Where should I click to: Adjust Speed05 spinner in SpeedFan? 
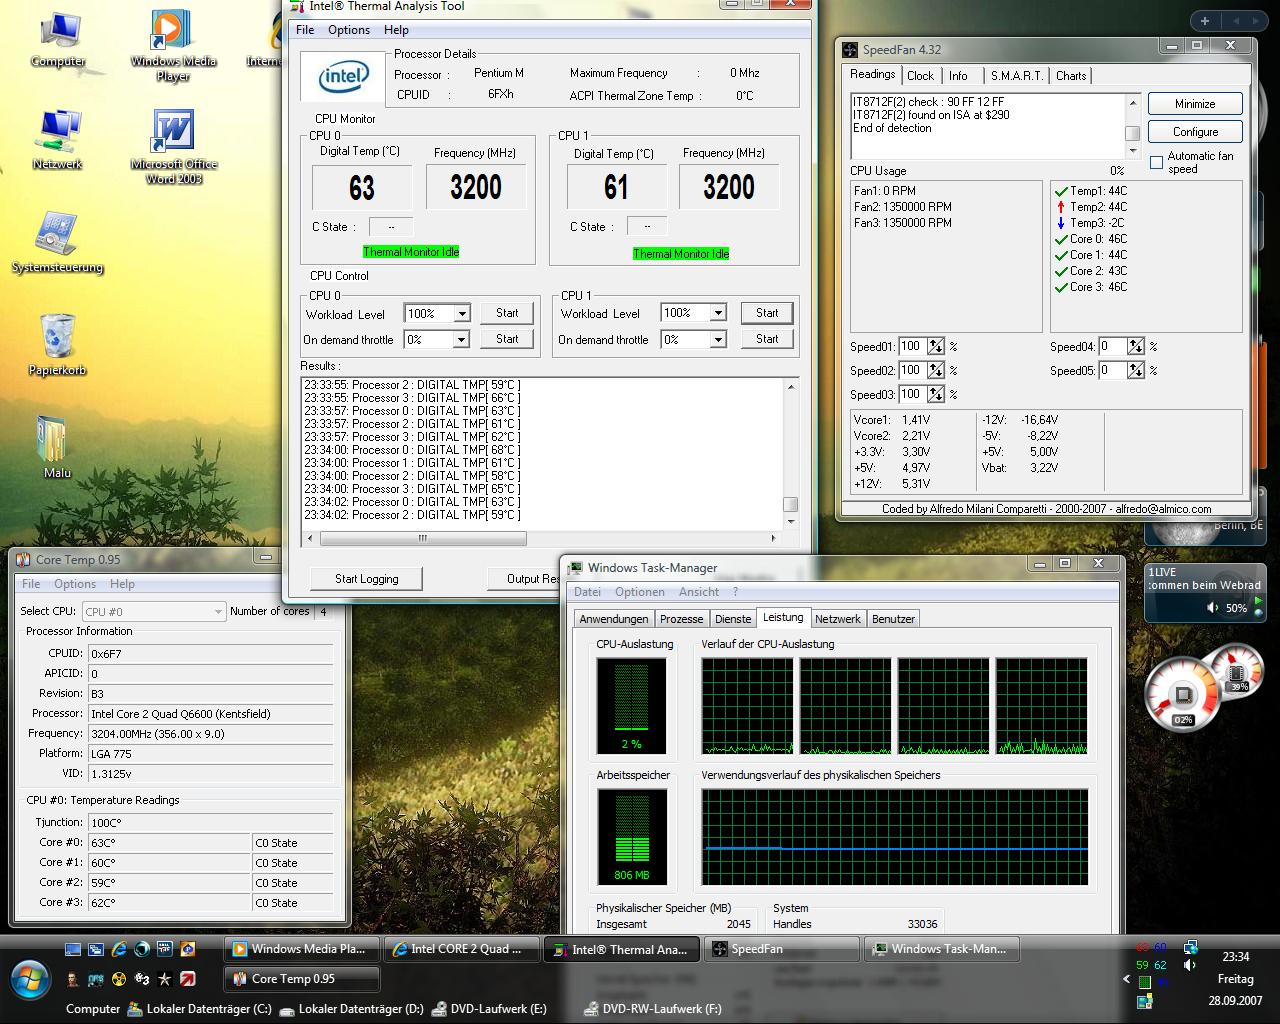pyautogui.click(x=1136, y=370)
